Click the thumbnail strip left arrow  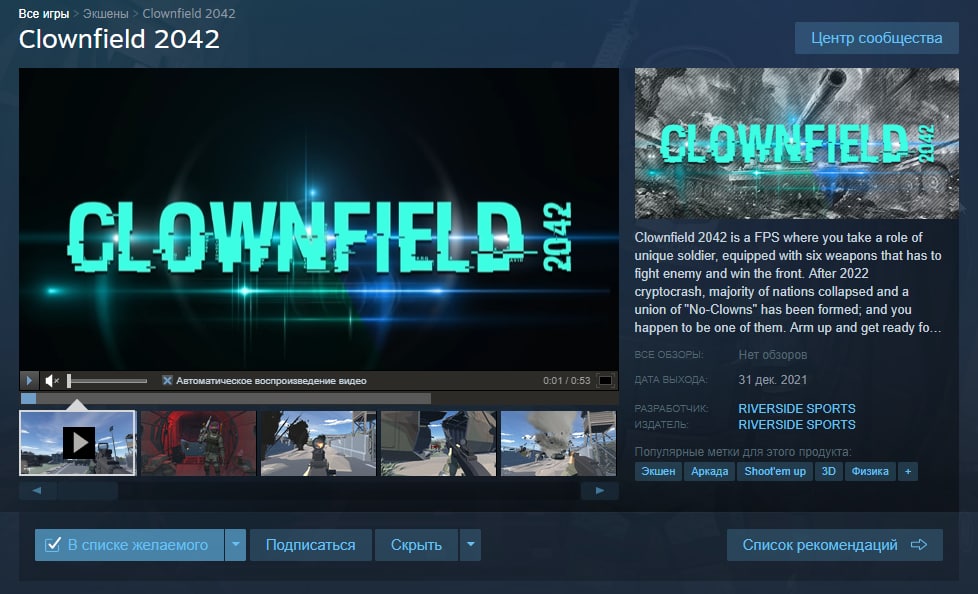click(x=37, y=490)
